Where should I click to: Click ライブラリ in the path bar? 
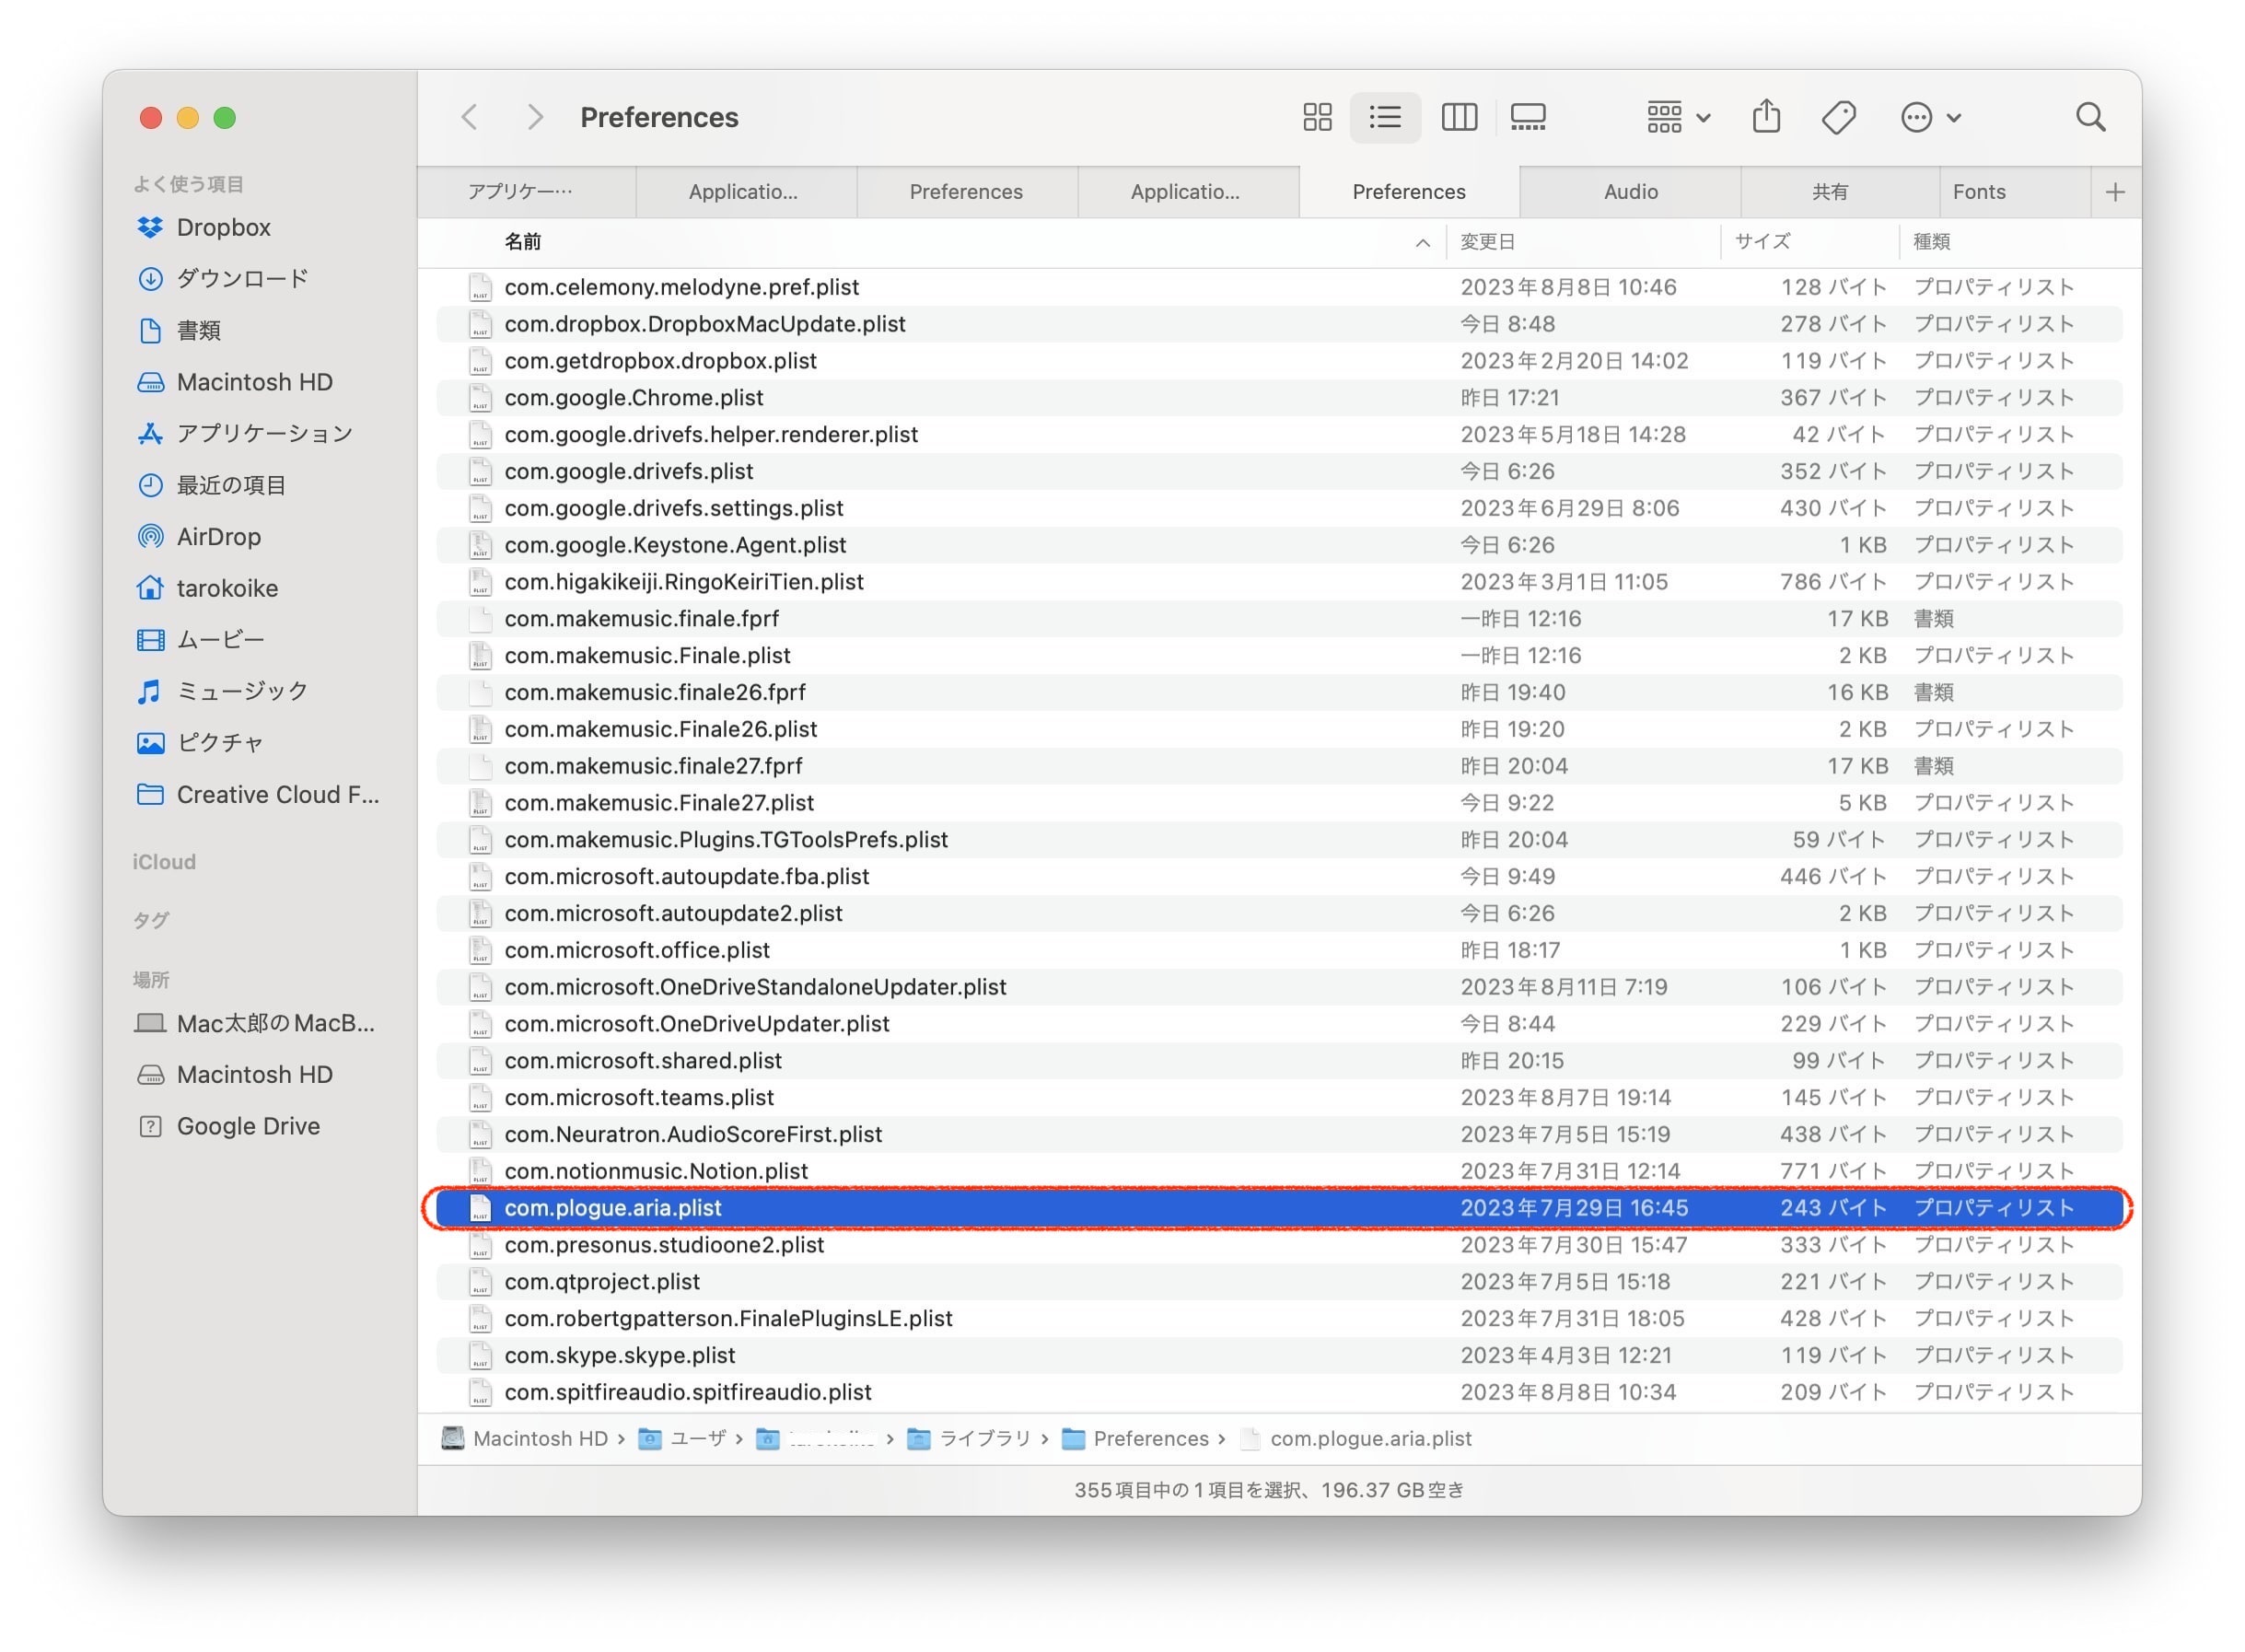(x=969, y=1439)
